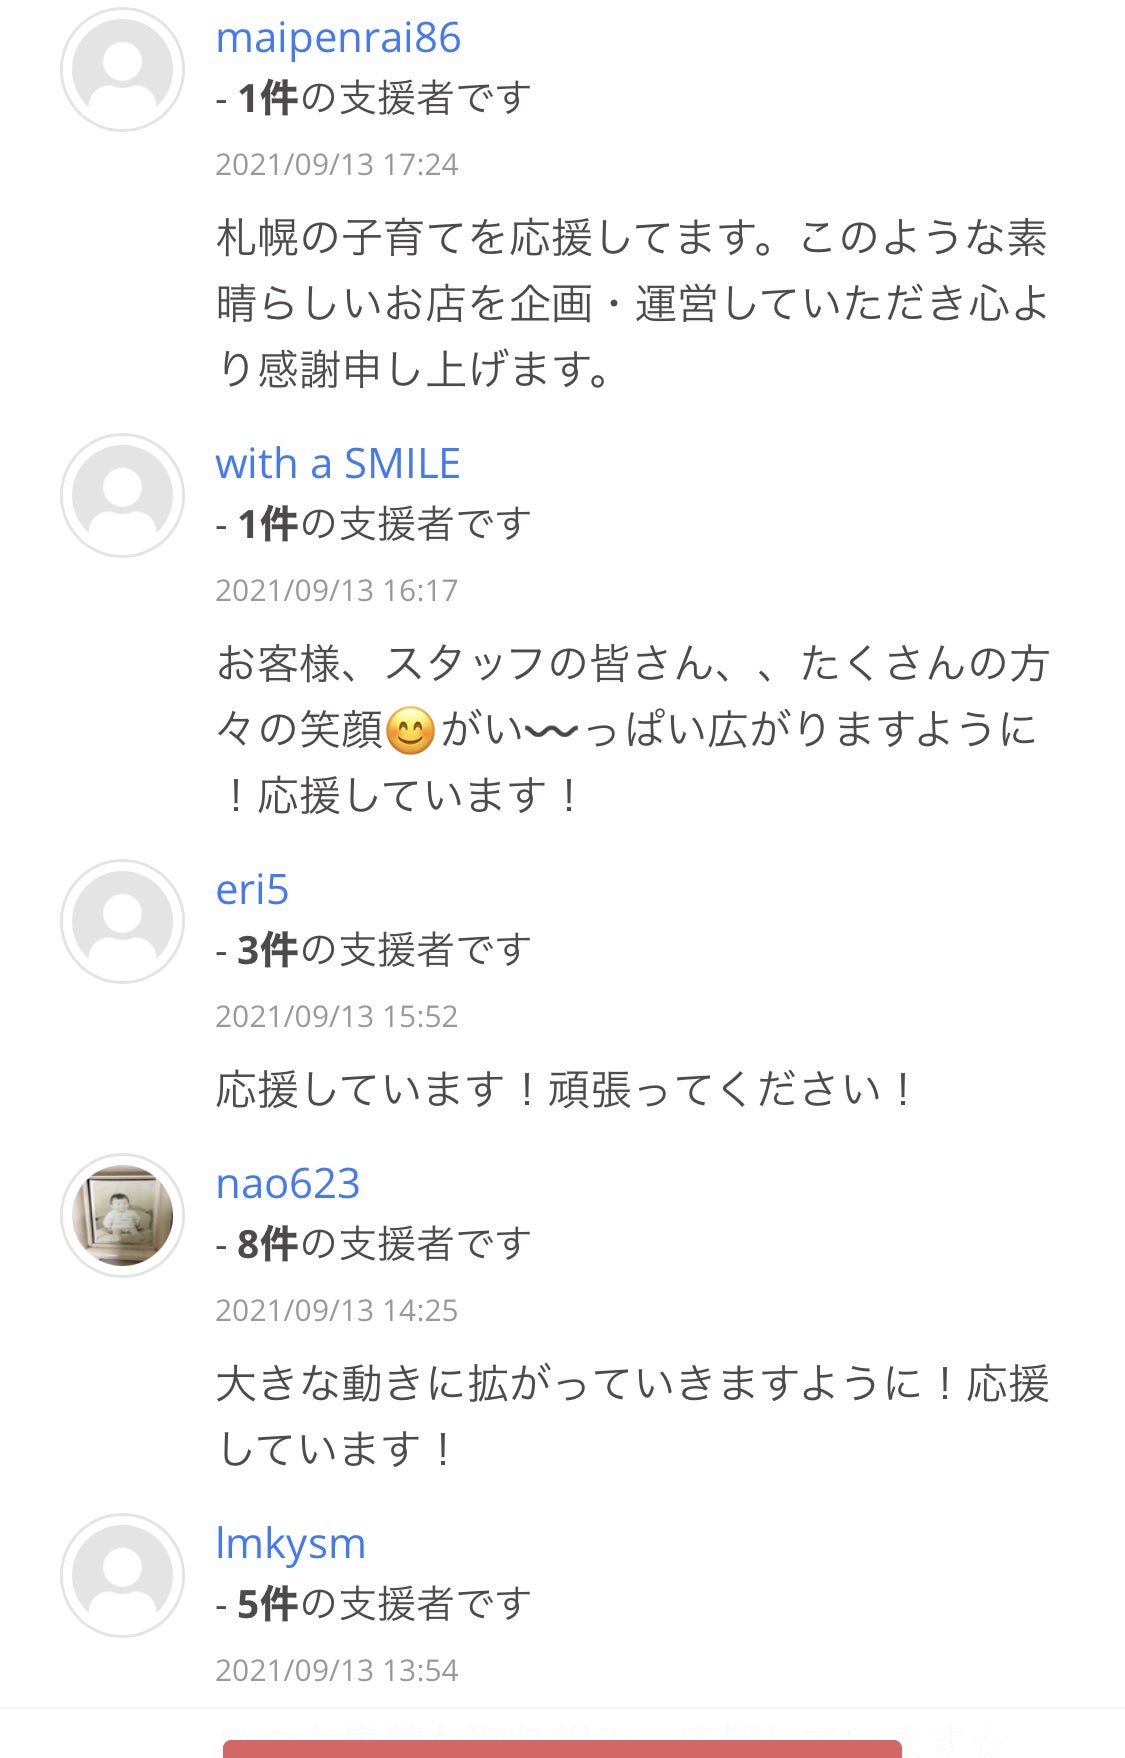Open with a SMILE profile link

coord(337,464)
